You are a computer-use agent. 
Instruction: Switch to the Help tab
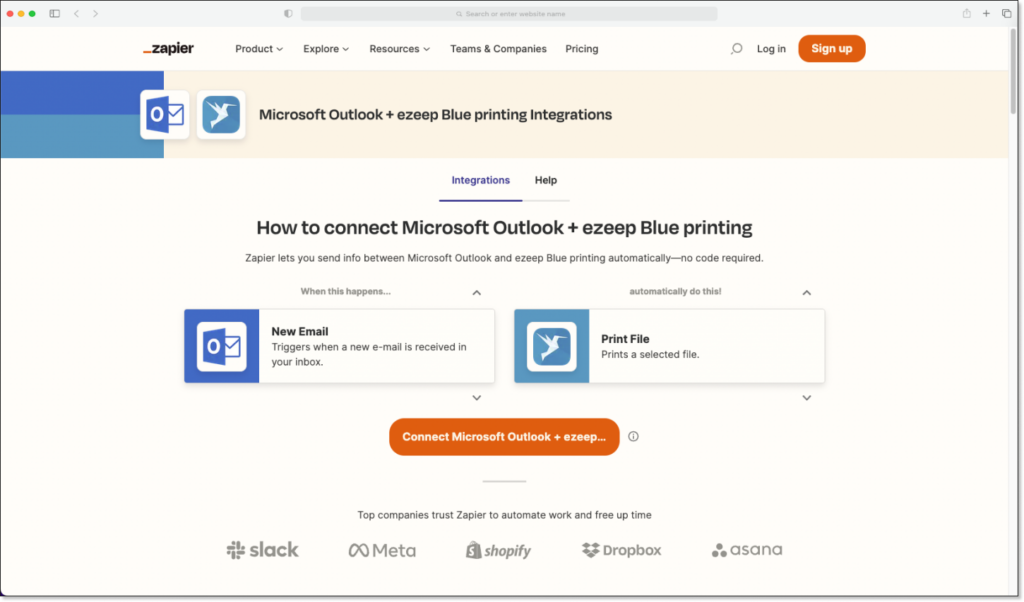pos(546,180)
